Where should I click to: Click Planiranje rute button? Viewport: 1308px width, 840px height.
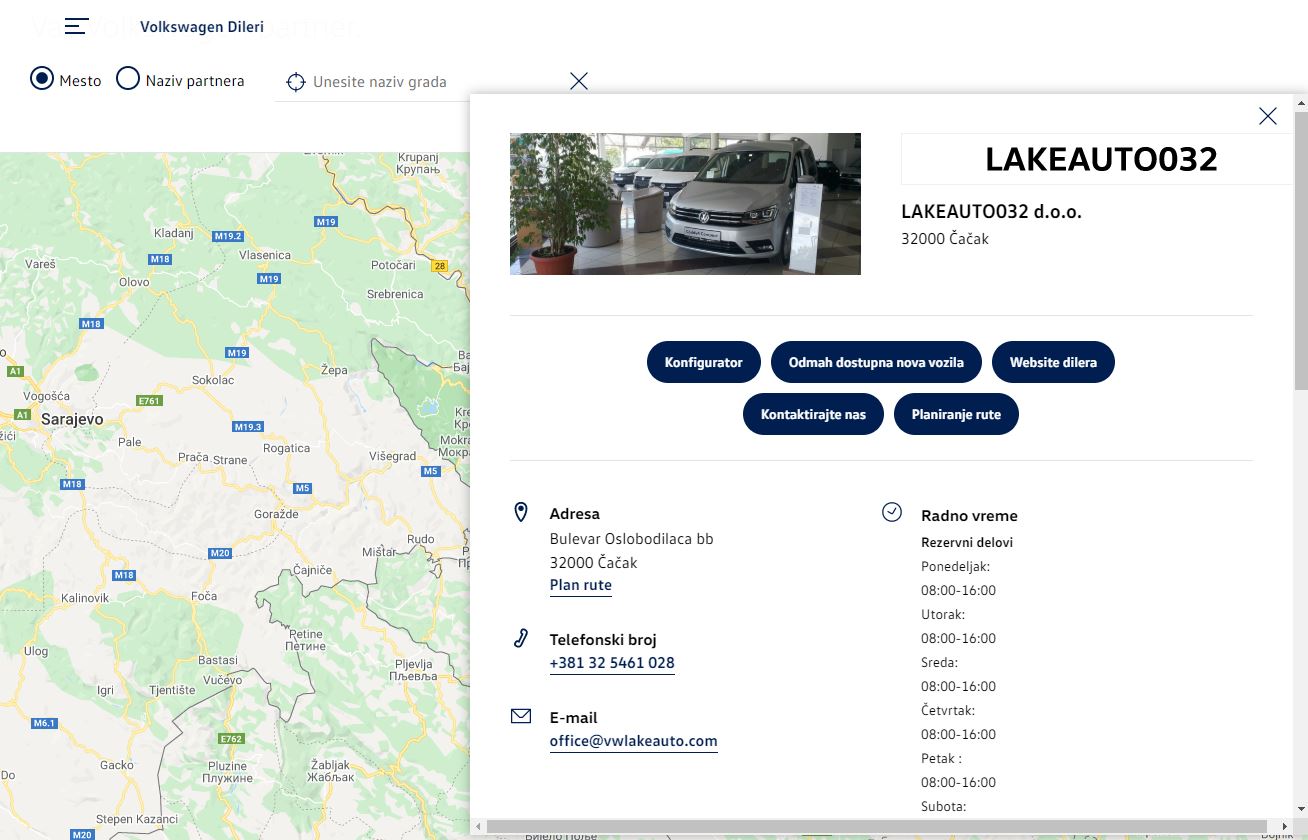click(956, 414)
